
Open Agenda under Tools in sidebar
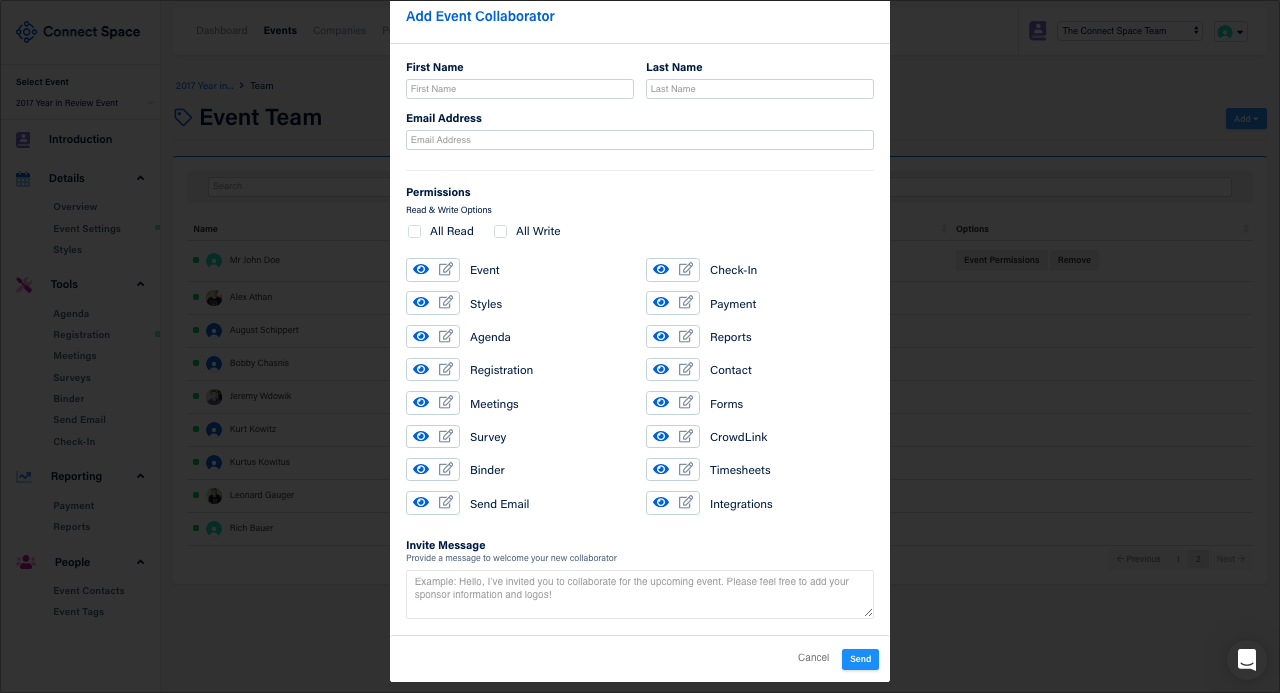[71, 314]
